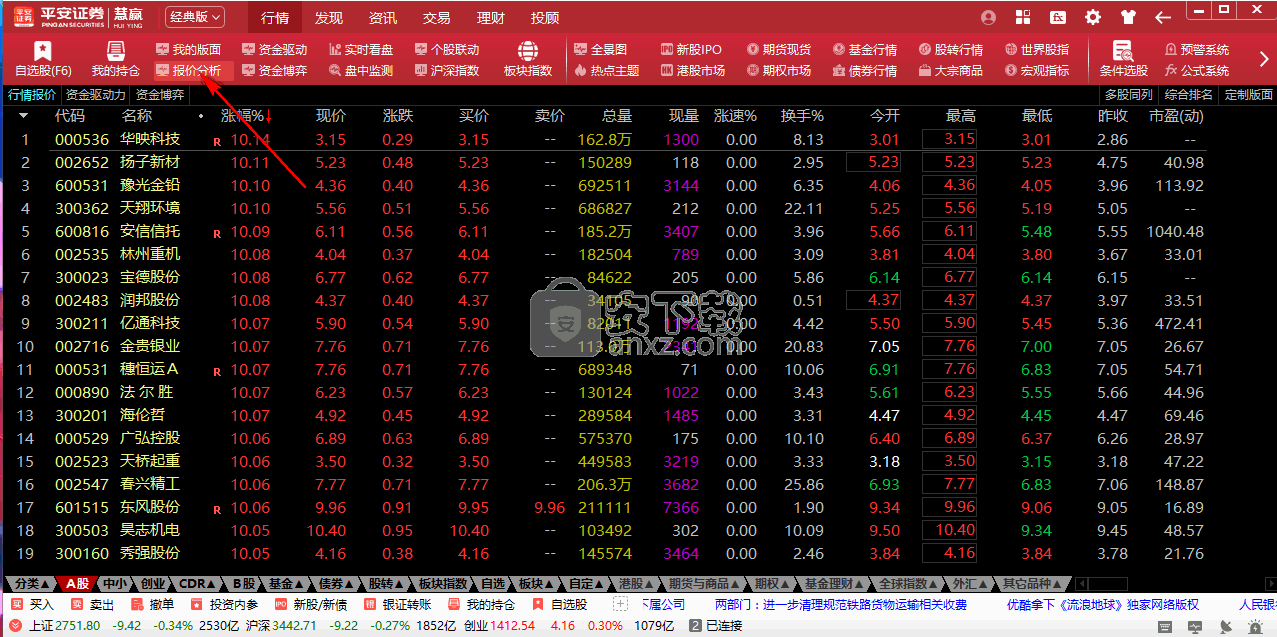The height and width of the screenshot is (637, 1277).
Task: Expand the 港股 bottom menu
Action: tap(637, 583)
